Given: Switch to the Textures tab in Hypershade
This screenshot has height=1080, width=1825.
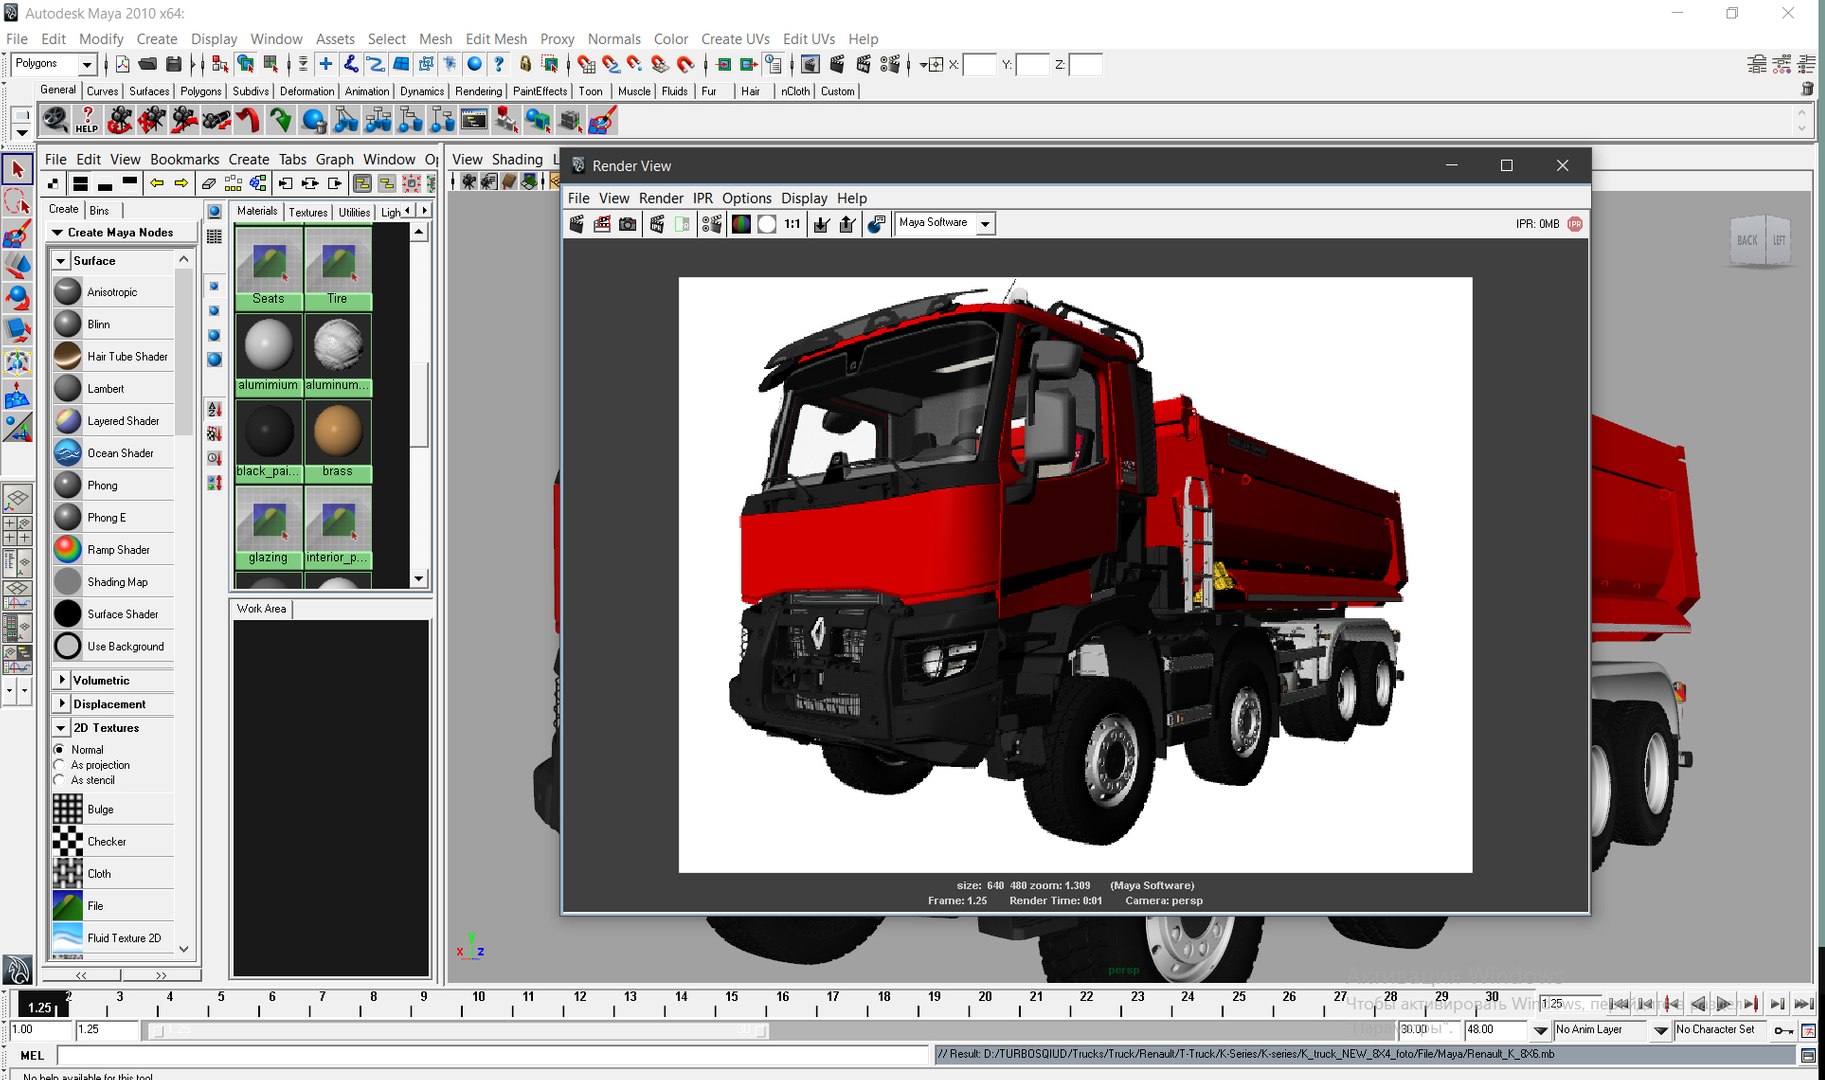Looking at the screenshot, I should click(x=308, y=212).
